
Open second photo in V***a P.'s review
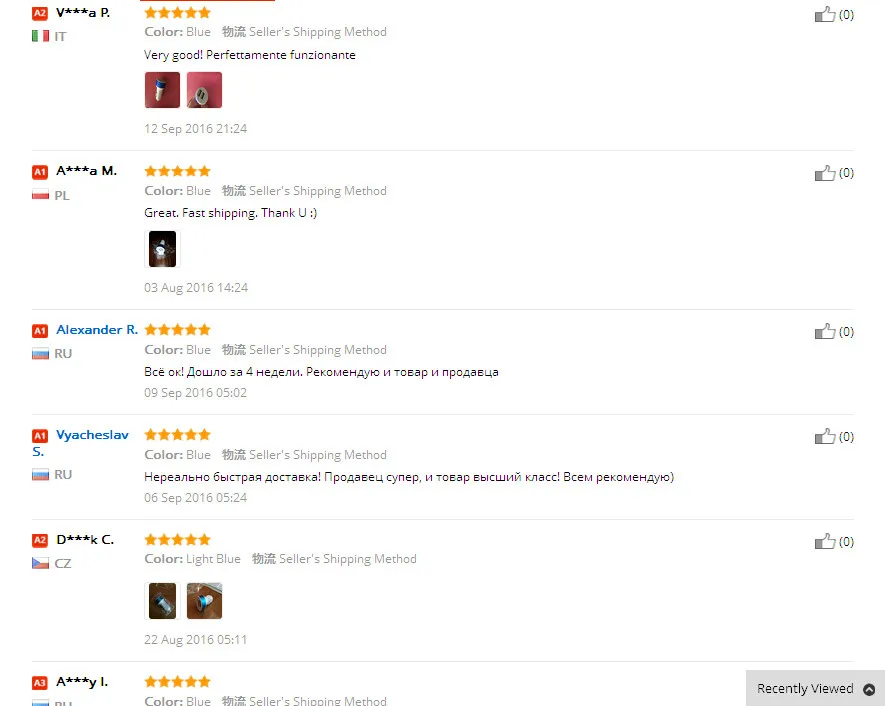pyautogui.click(x=204, y=90)
